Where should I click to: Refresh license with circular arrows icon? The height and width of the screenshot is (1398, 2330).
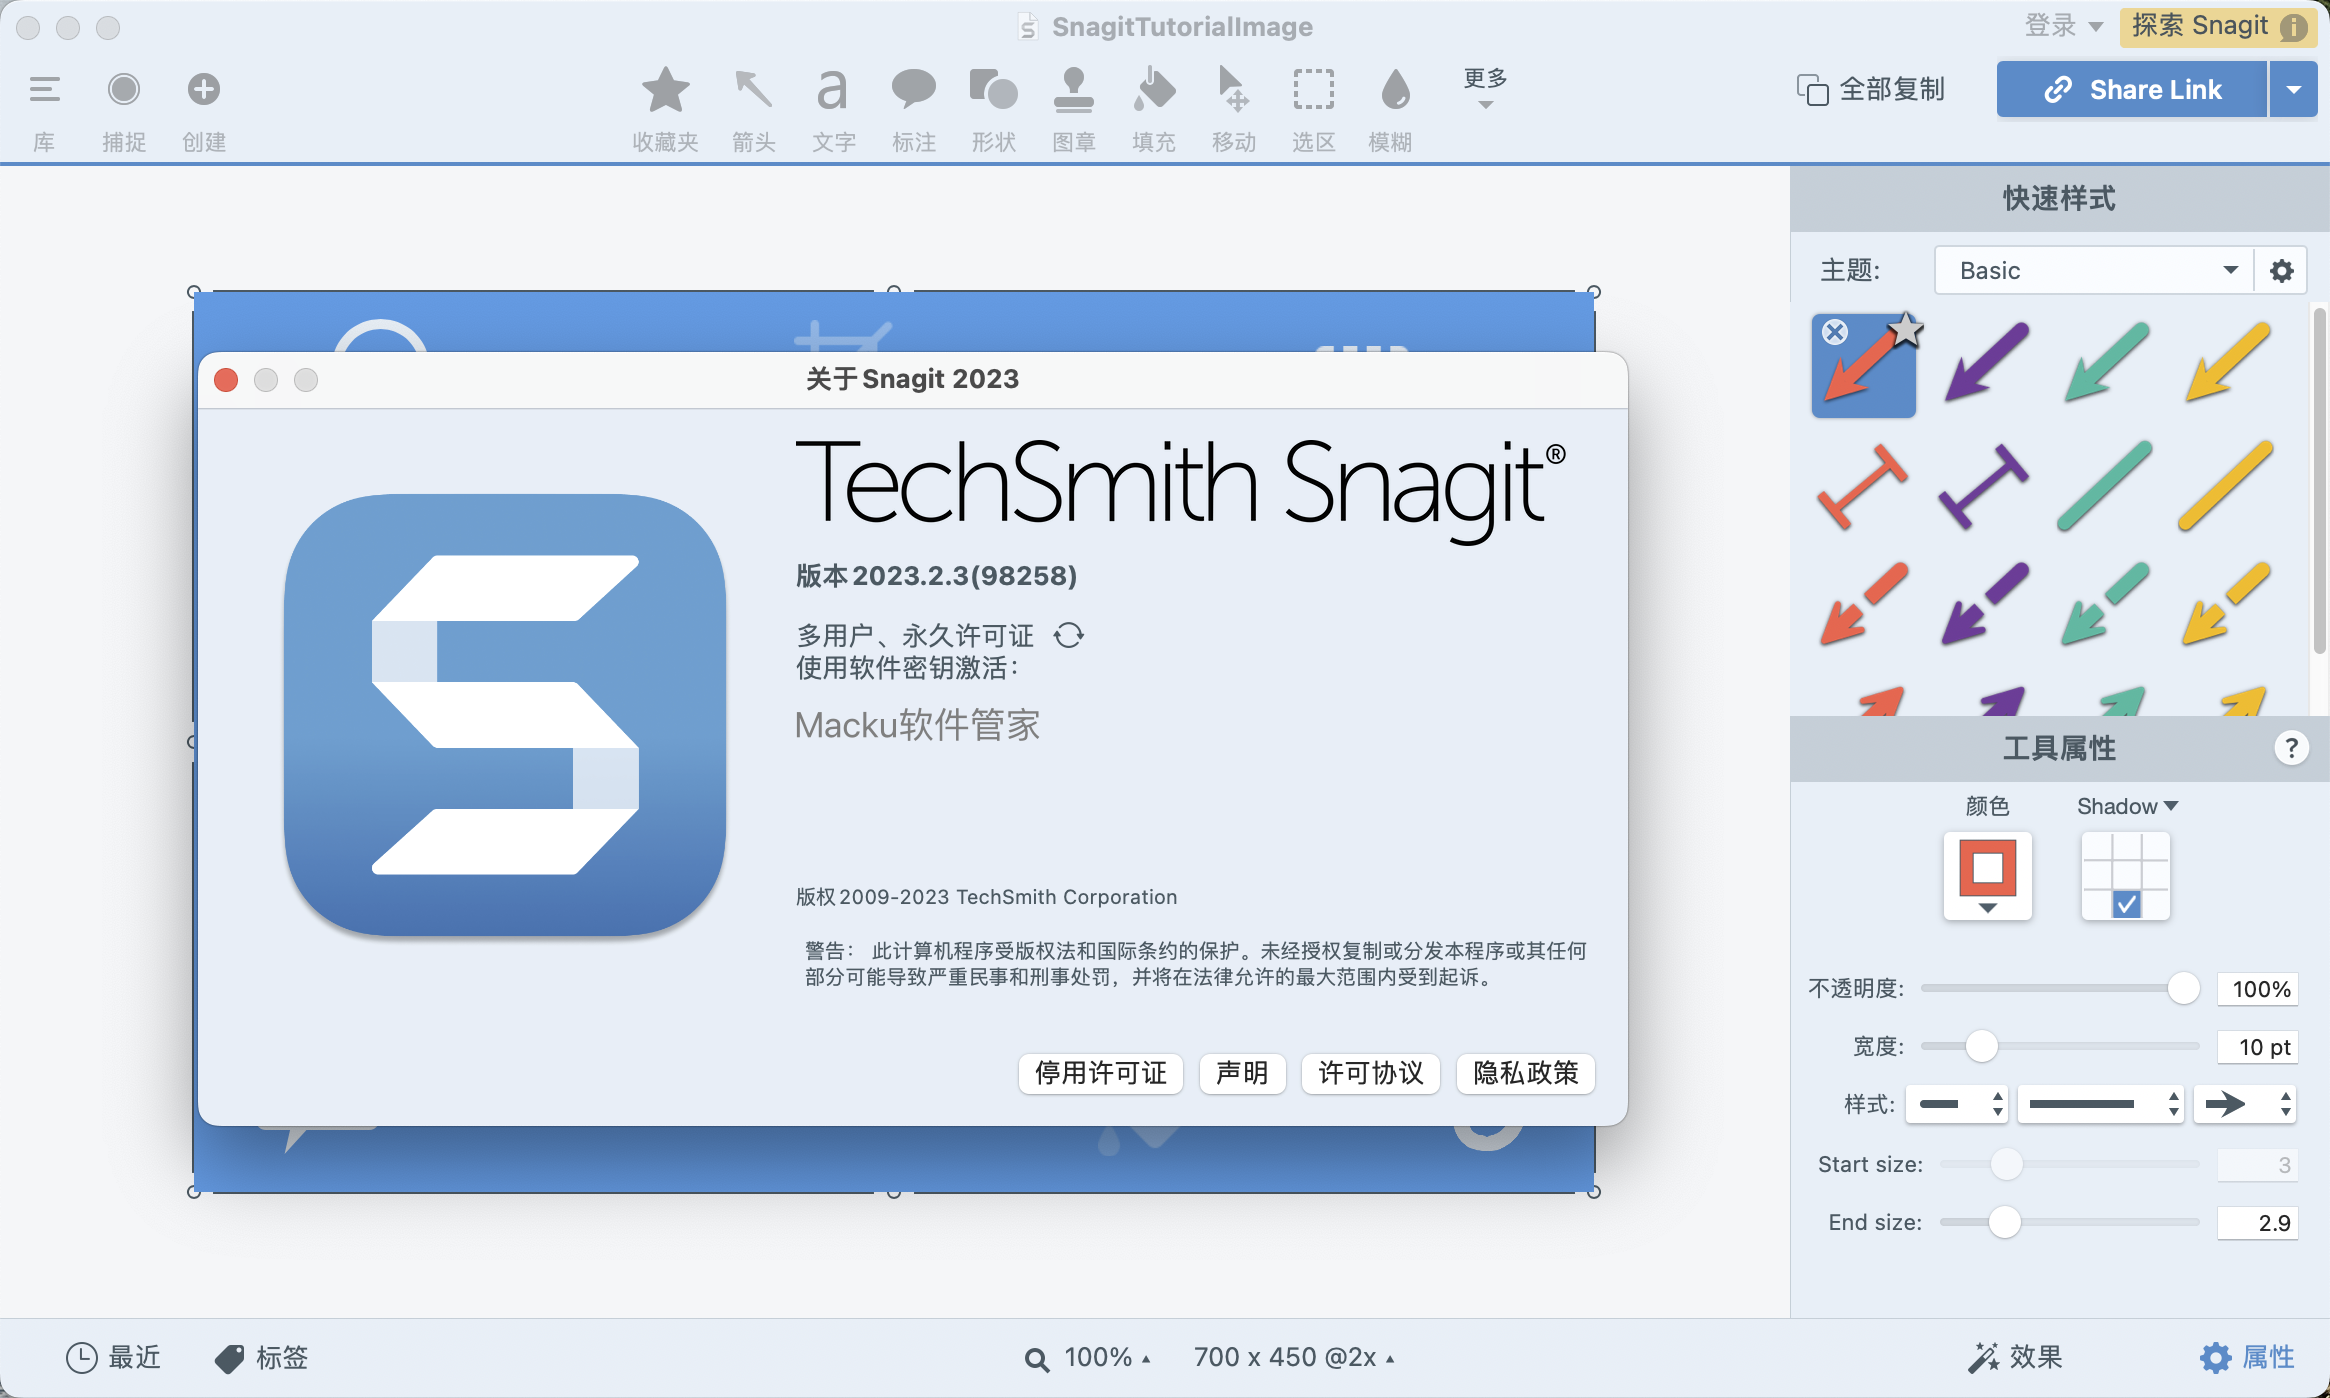pyautogui.click(x=1069, y=635)
